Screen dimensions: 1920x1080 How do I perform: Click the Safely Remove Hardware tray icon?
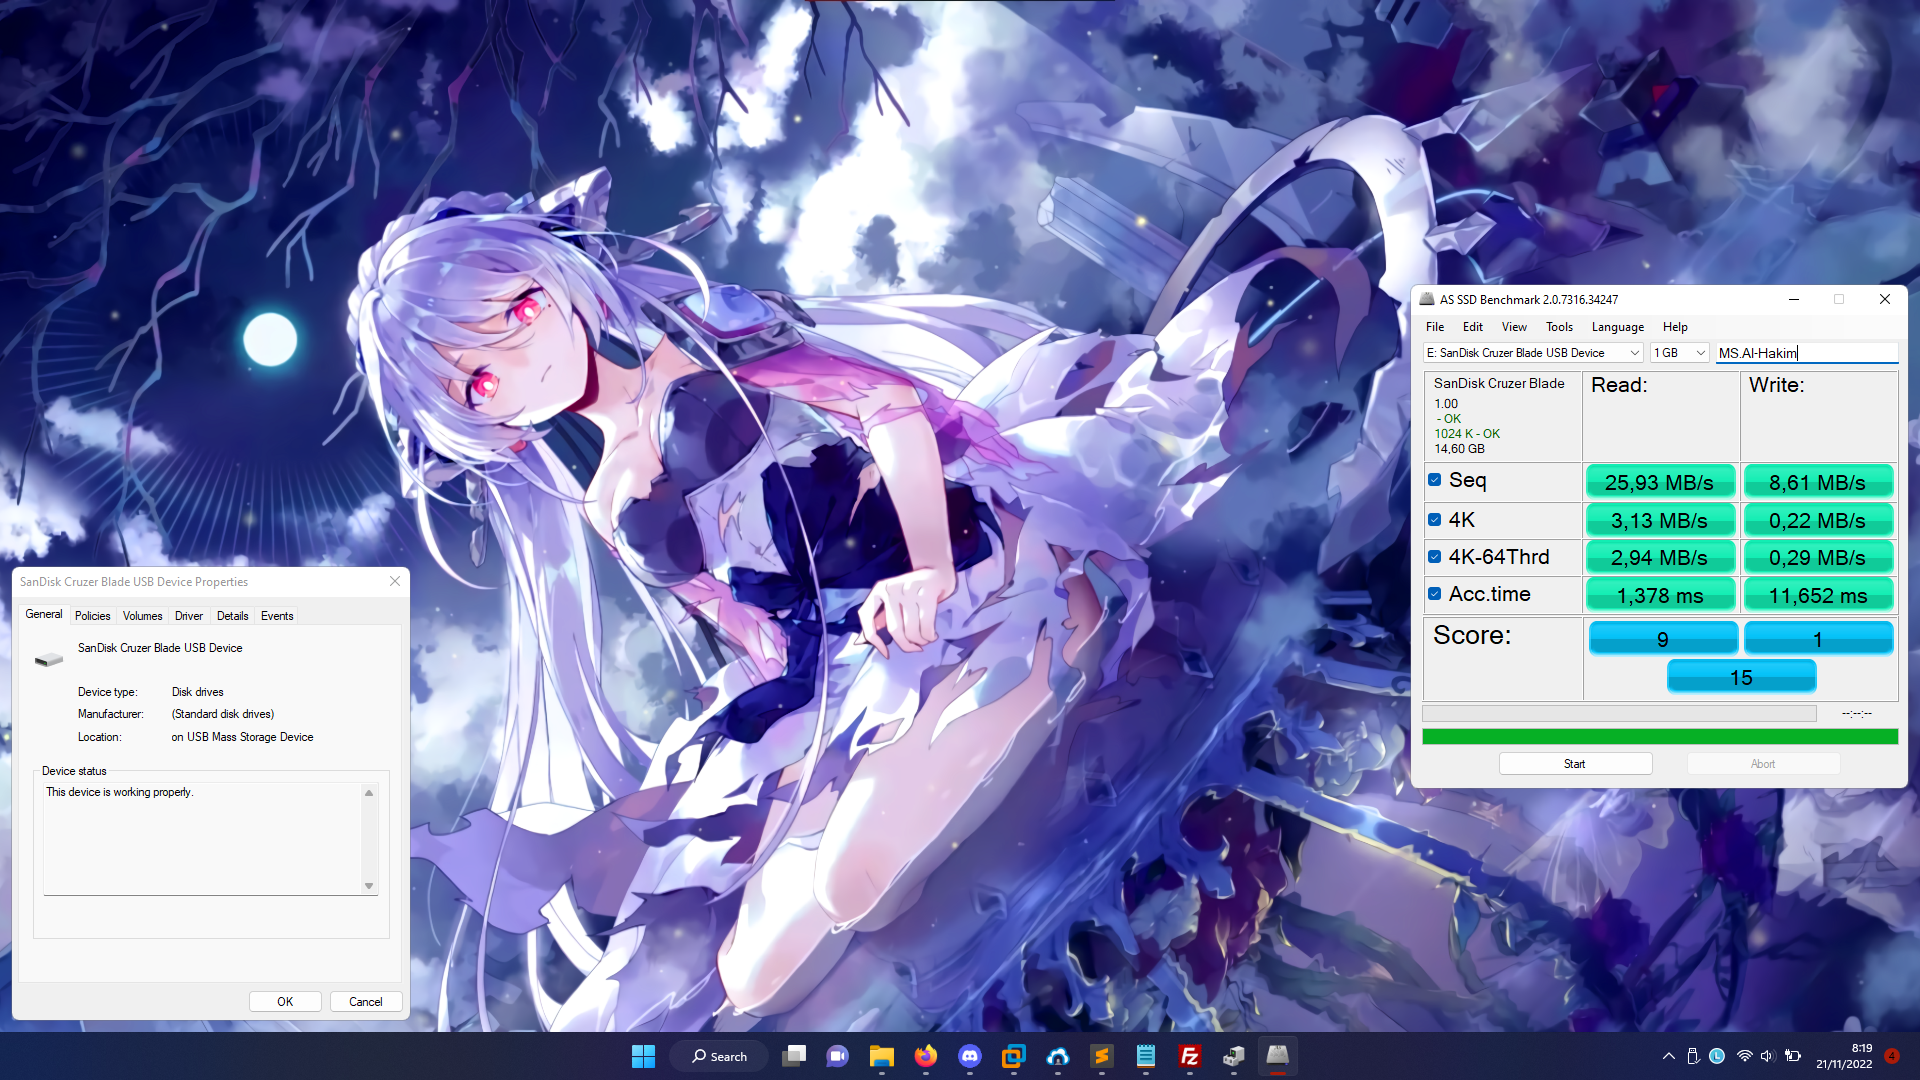click(1693, 1056)
